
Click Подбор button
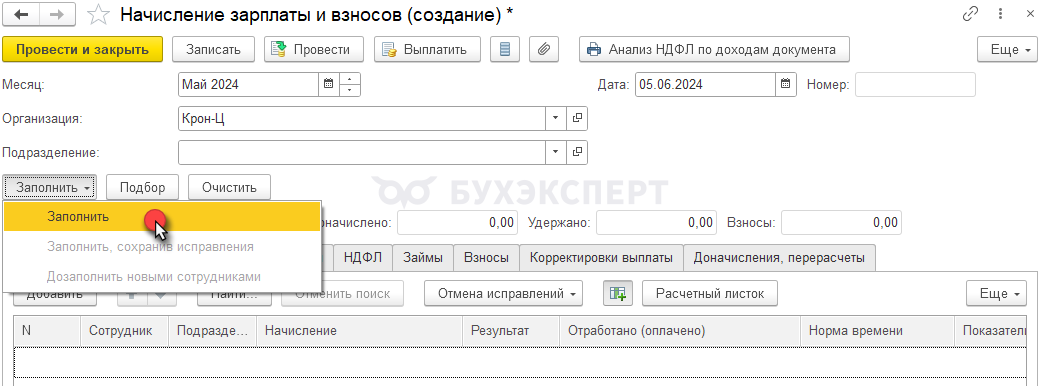point(143,187)
